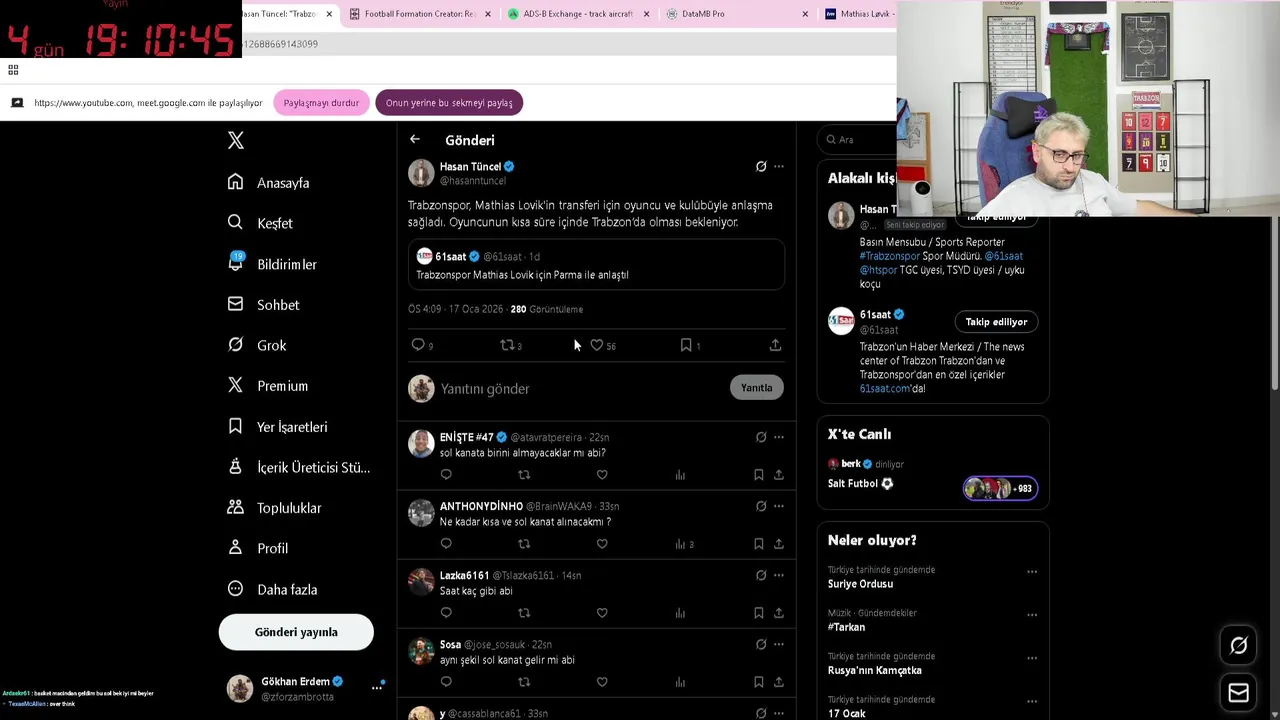Open Sohbet messages
This screenshot has width=1280, height=720.
tap(263, 305)
